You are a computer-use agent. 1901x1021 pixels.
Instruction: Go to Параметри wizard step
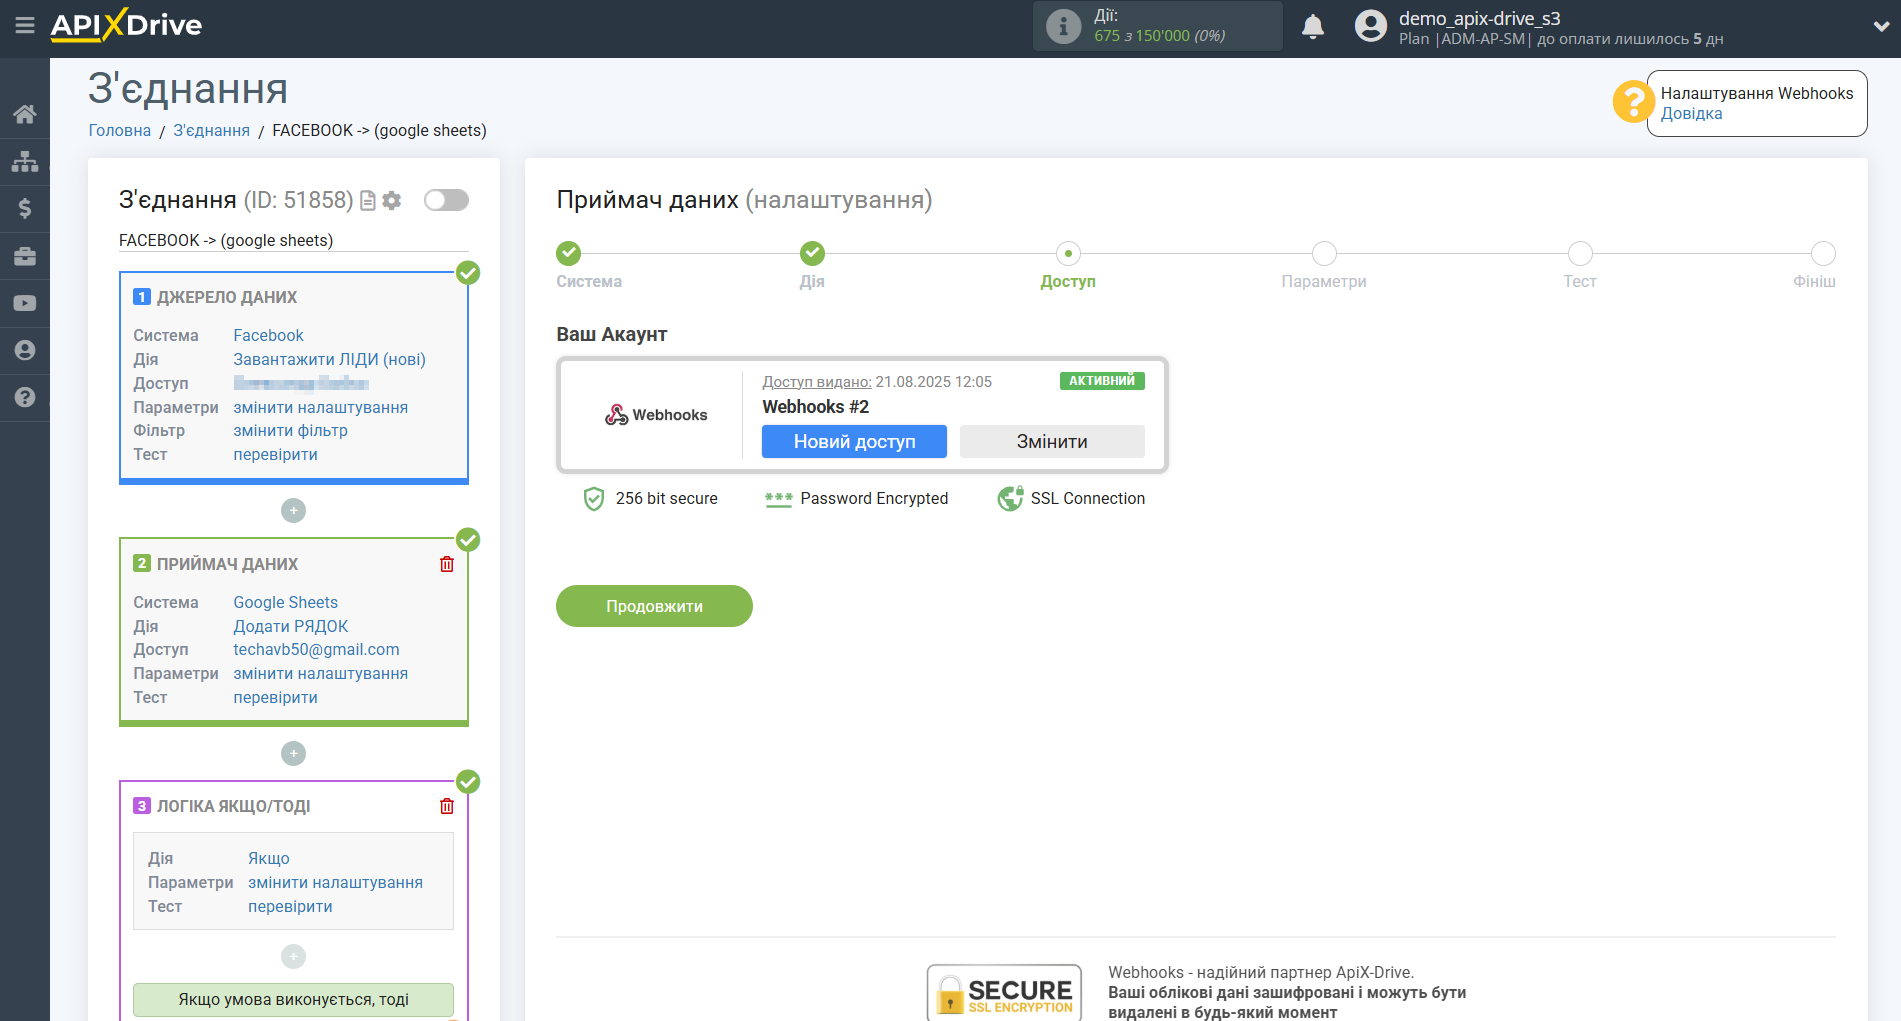[1324, 254]
